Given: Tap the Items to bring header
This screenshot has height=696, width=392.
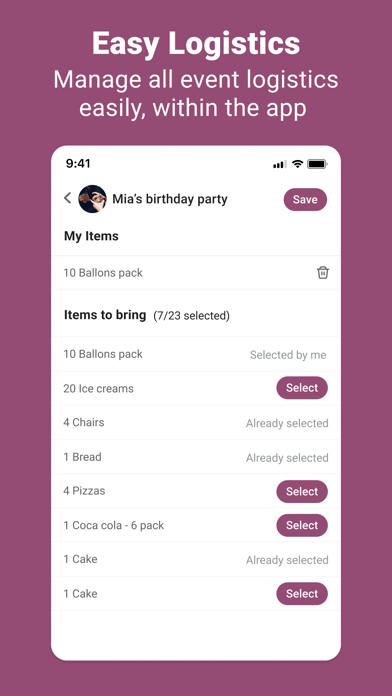Looking at the screenshot, I should 105,315.
